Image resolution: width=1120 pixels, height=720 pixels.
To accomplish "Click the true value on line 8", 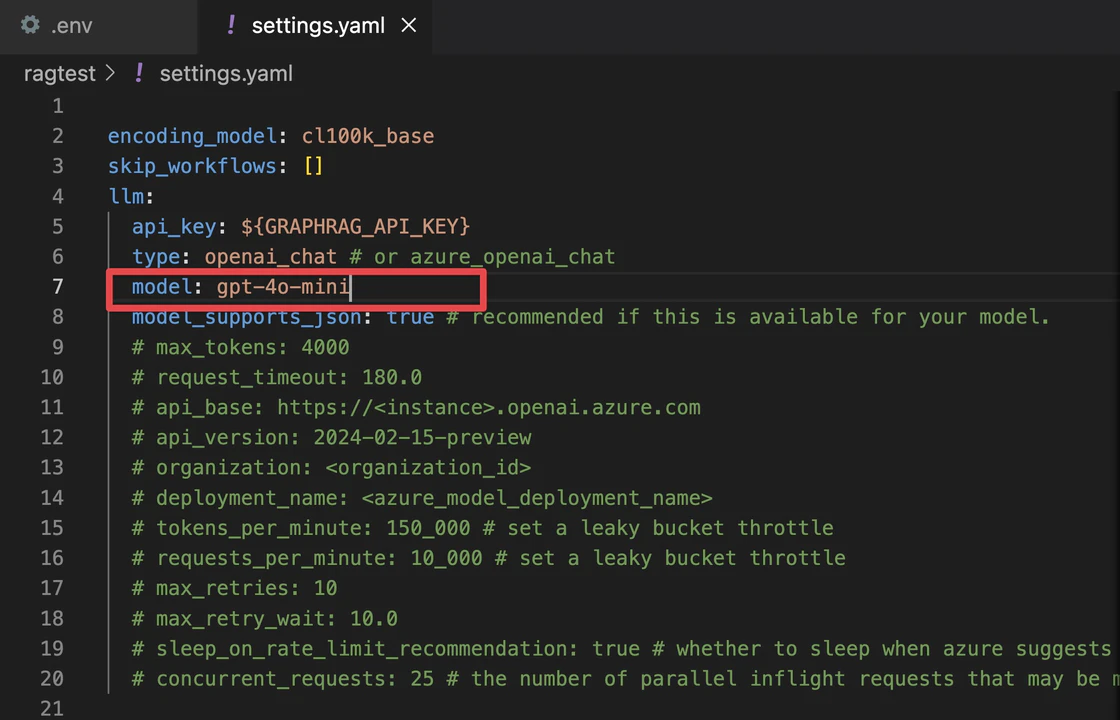I will coord(410,316).
